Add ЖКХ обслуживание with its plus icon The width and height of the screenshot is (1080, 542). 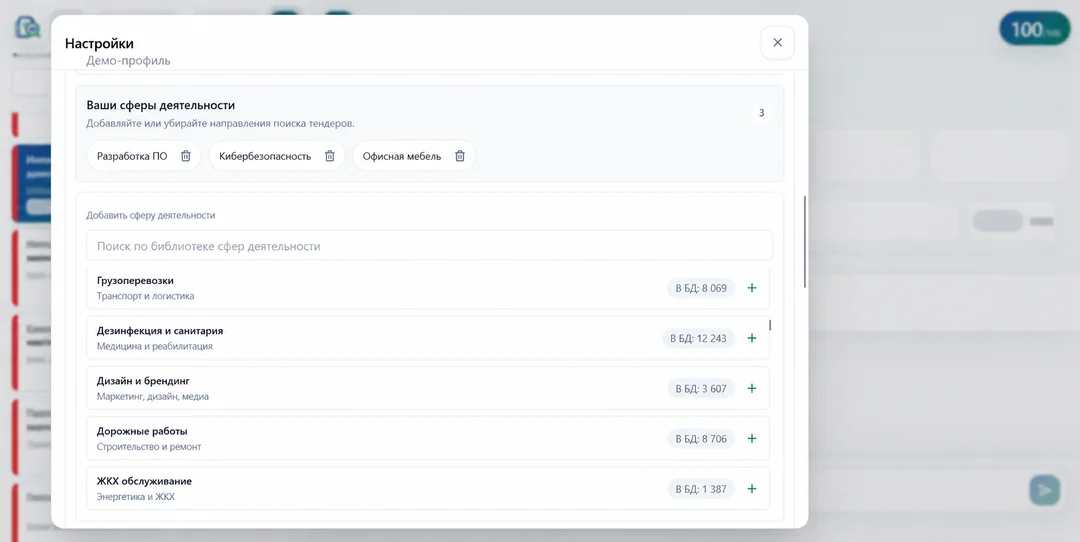[x=752, y=489]
